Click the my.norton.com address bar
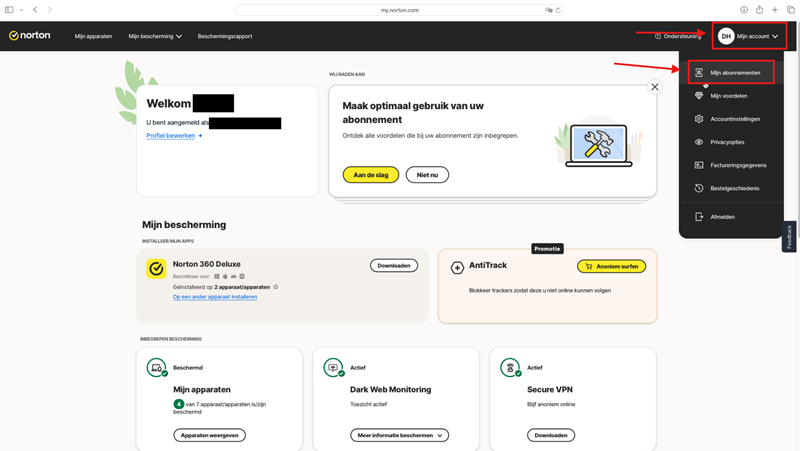Screen dimensions: 800x451 pos(399,10)
